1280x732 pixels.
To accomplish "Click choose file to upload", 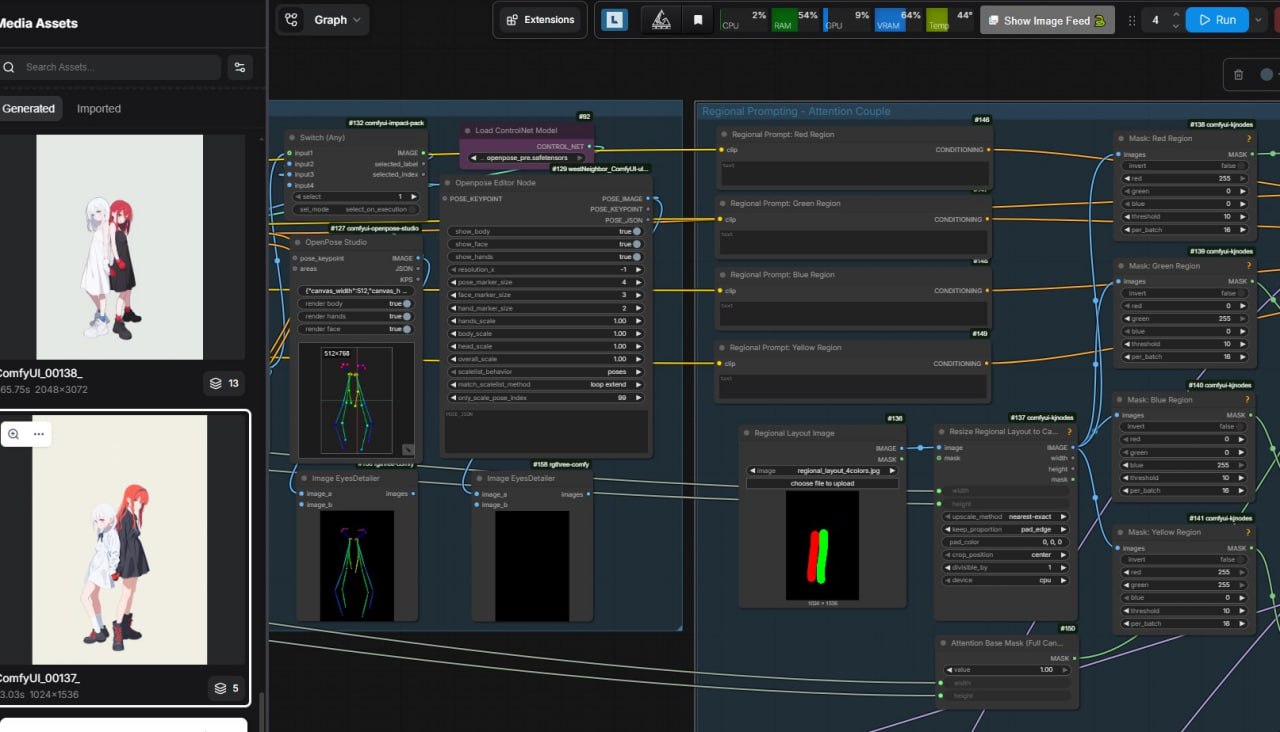I will [x=822, y=483].
